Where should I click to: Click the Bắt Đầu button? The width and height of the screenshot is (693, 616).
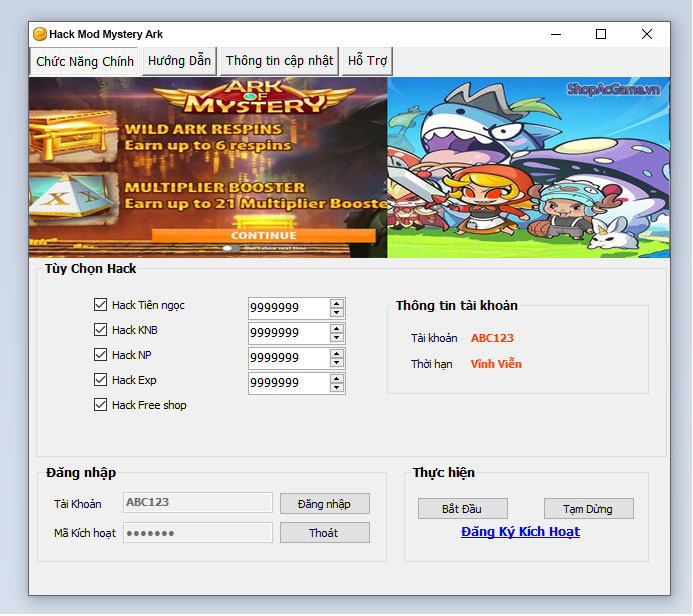coord(462,509)
